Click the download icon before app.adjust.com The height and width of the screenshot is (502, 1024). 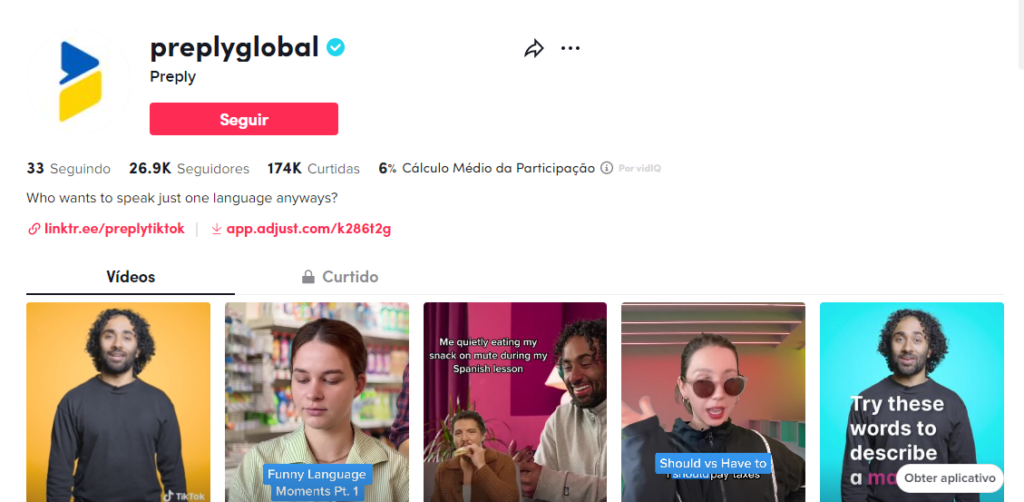click(217, 229)
